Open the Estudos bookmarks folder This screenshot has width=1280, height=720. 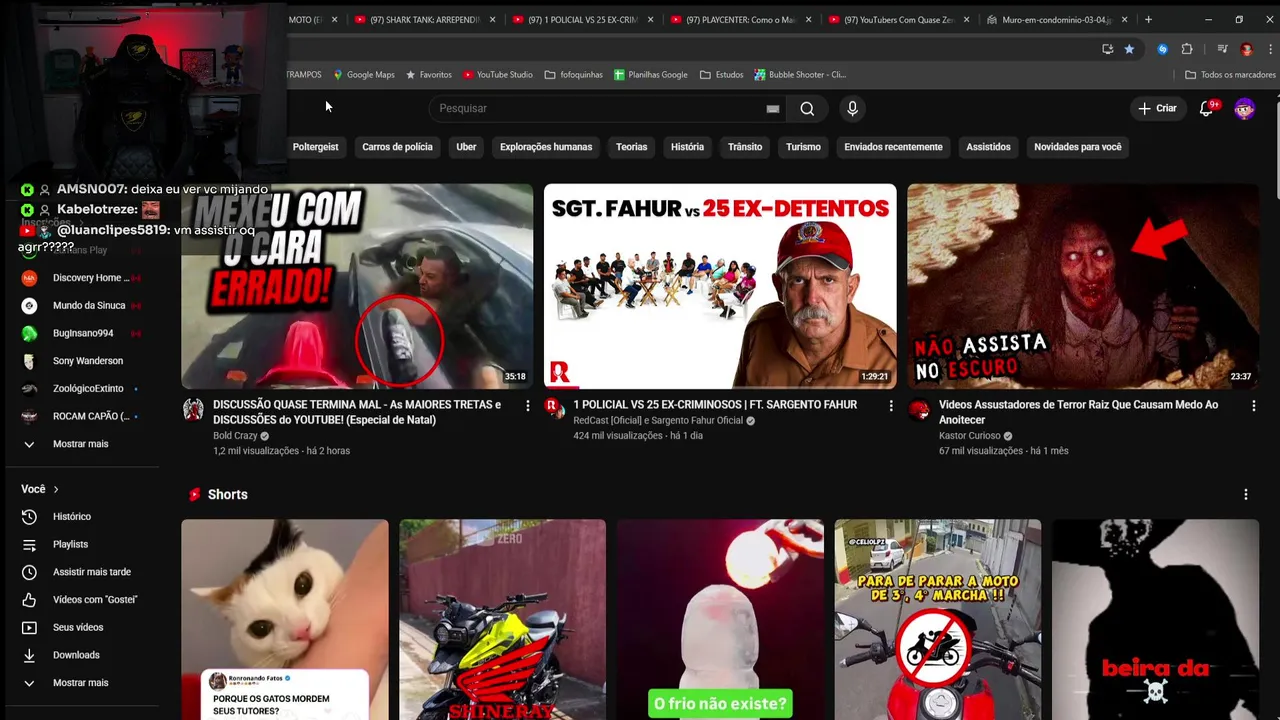point(722,75)
